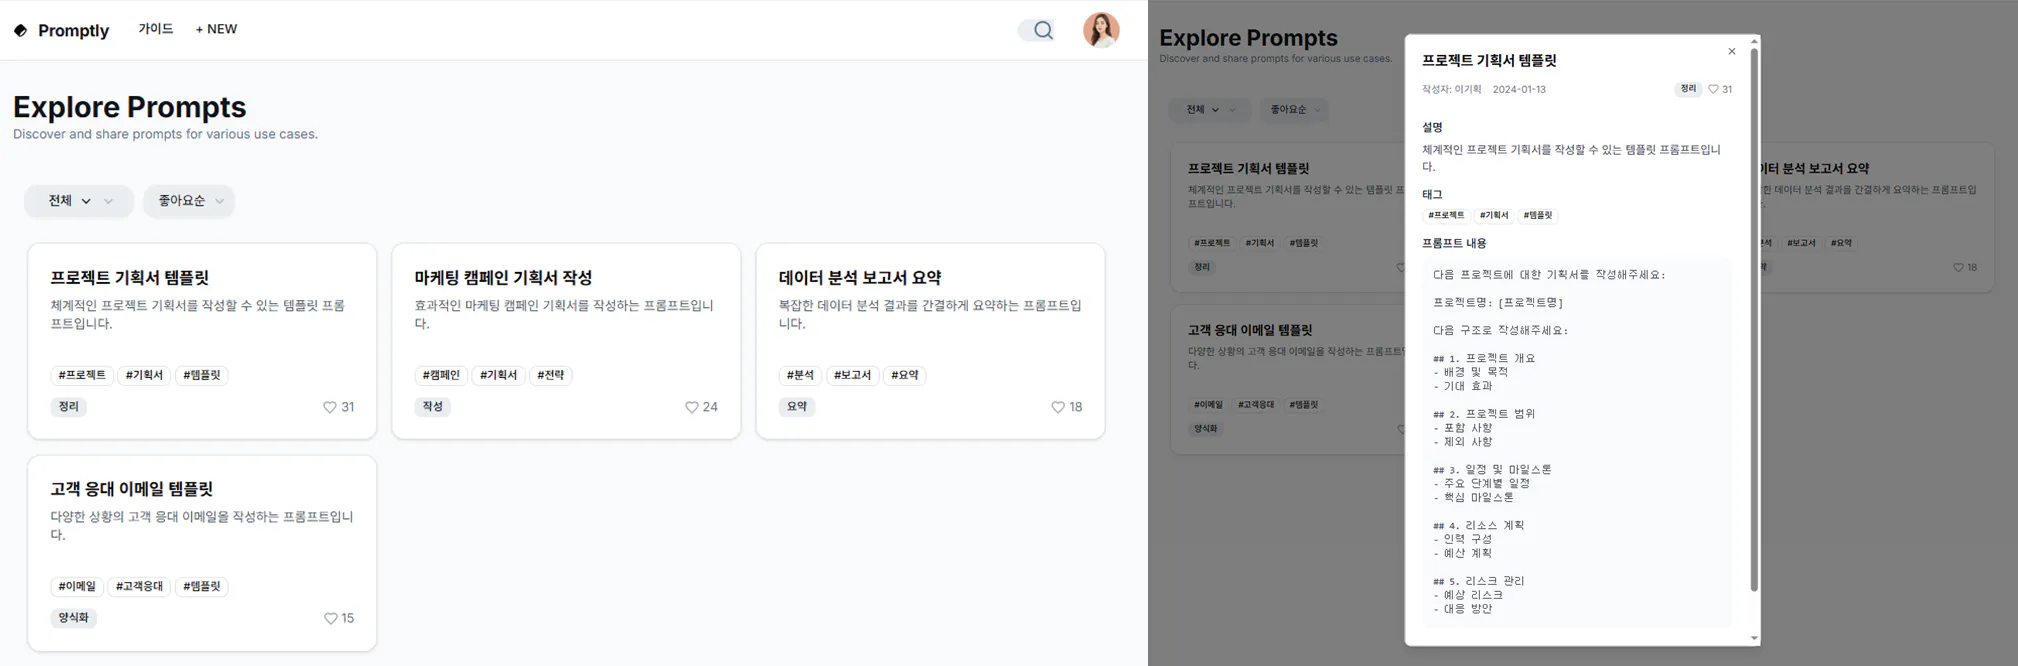Open the 데이터 분석 보고서 요약 card on left page
The width and height of the screenshot is (2018, 666).
coord(930,340)
